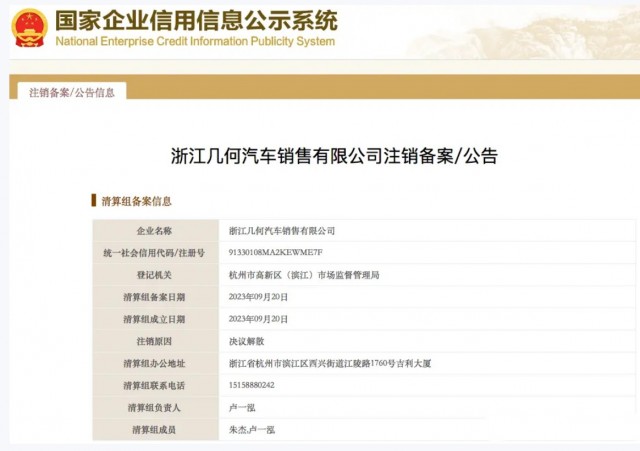Select the 清算组负责人 value 卢一泓
The width and height of the screenshot is (640, 451).
(242, 407)
